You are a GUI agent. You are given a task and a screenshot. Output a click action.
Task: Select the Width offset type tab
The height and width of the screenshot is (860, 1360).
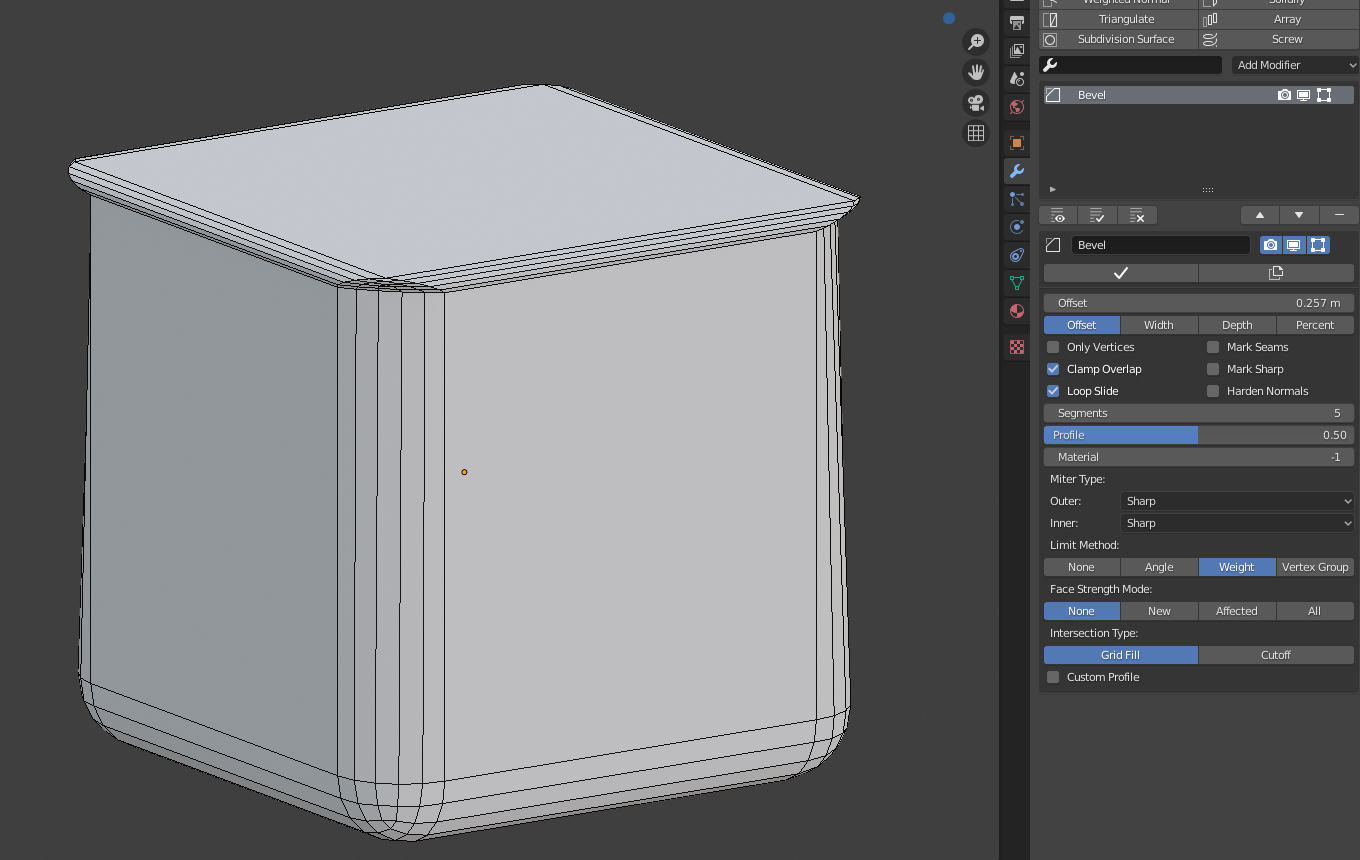pos(1159,325)
